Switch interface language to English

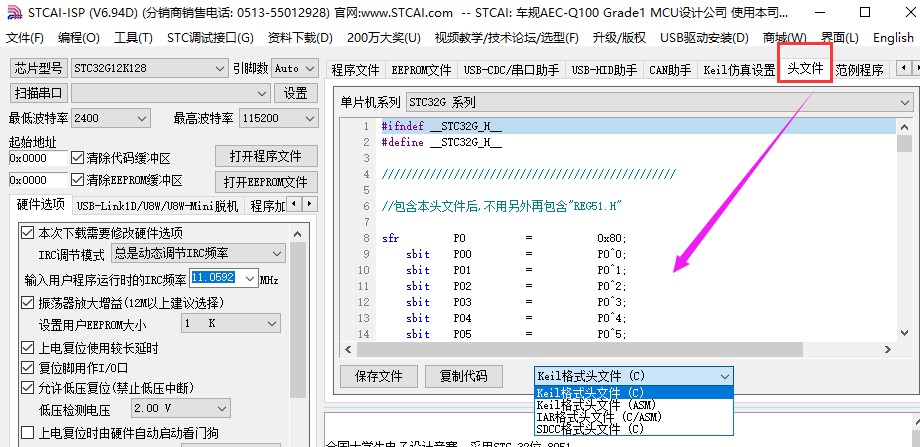coord(893,38)
